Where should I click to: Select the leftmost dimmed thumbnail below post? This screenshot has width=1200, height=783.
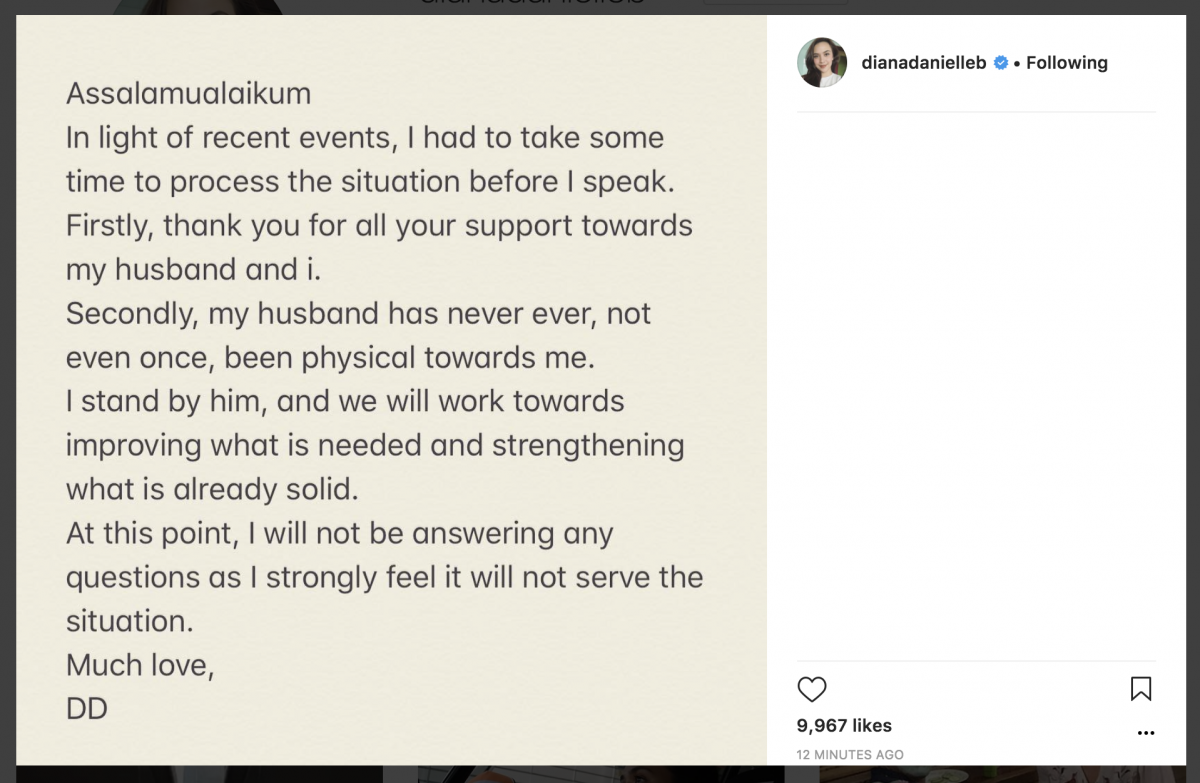[200, 774]
